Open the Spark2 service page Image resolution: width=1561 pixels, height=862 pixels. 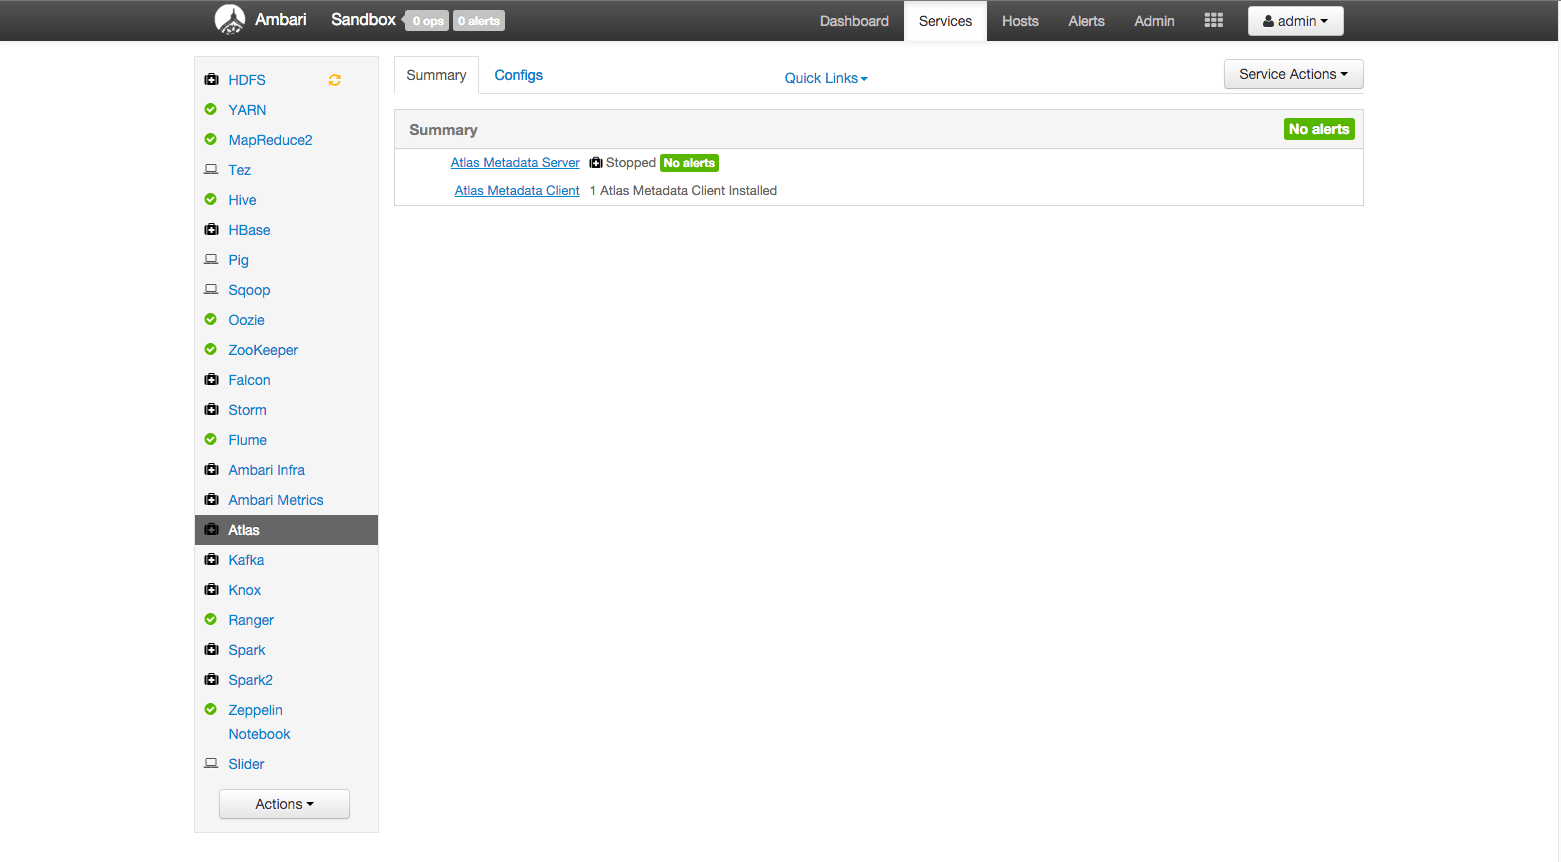tap(250, 680)
